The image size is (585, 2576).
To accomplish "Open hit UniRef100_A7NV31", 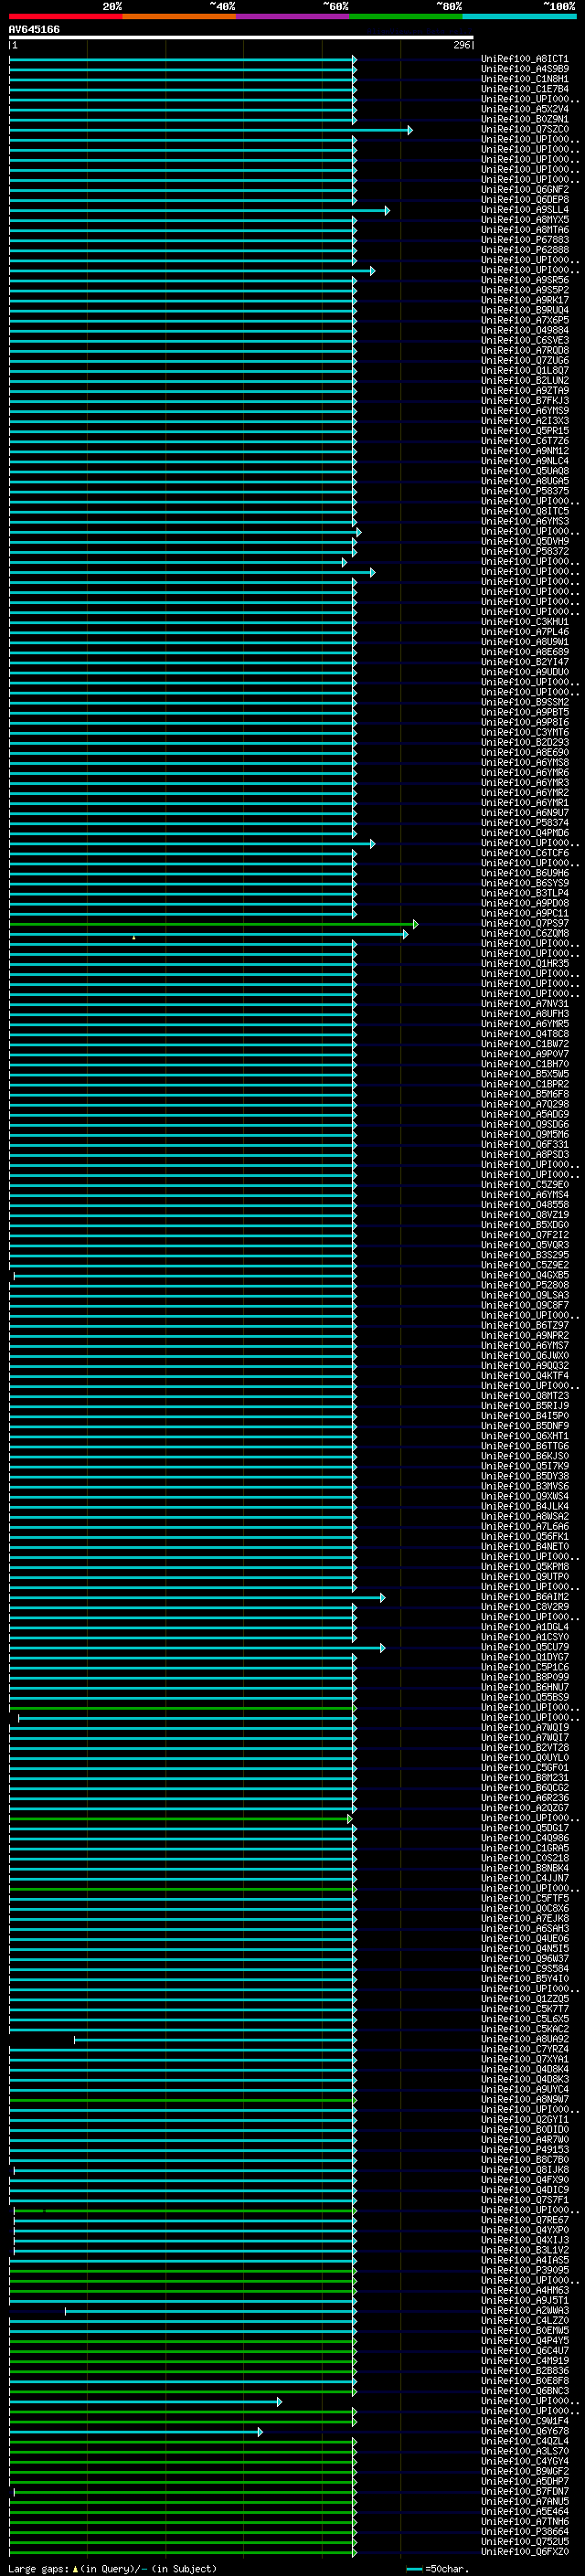I will (x=524, y=1004).
